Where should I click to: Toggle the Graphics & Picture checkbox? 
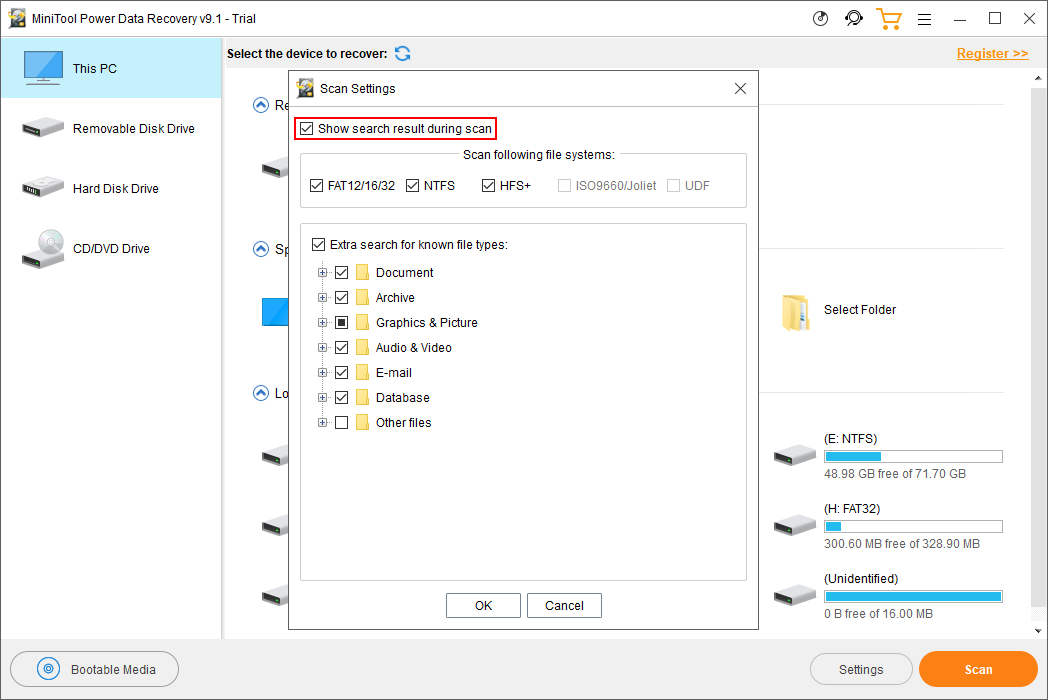[342, 322]
